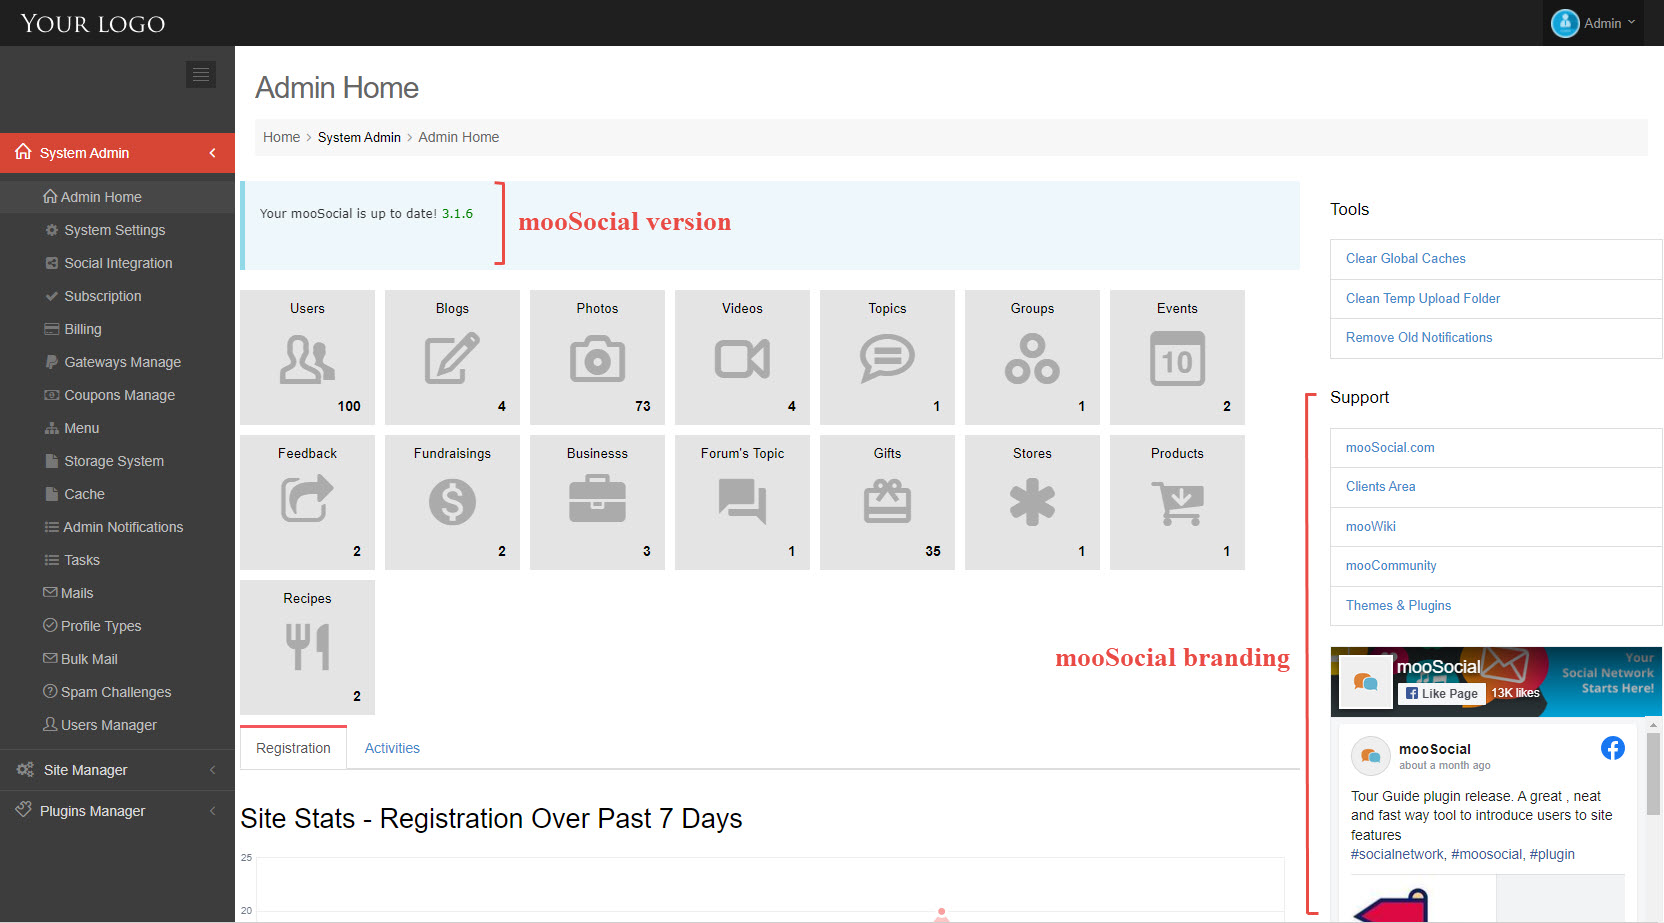Open the Blogs pencil tile icon
This screenshot has height=923, width=1664.
point(452,359)
